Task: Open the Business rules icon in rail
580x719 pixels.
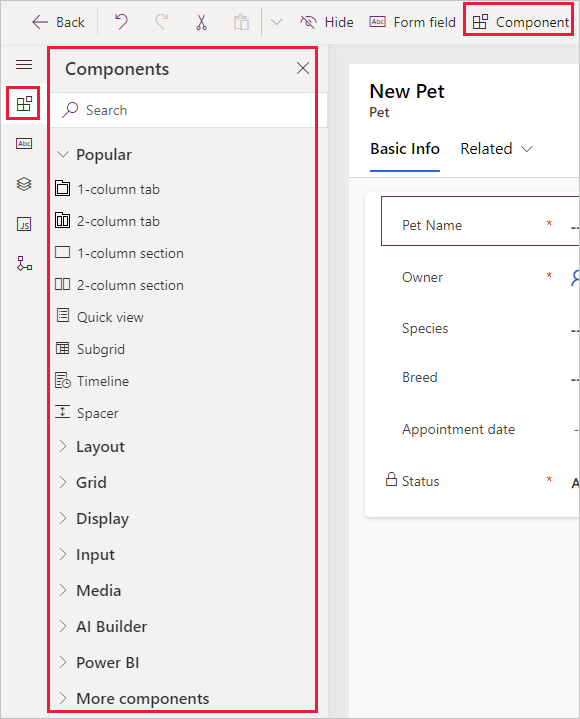Action: [24, 264]
